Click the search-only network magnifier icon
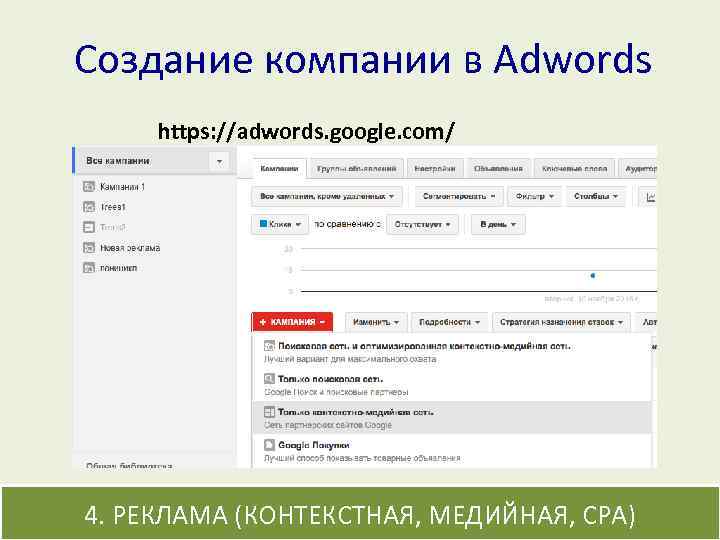The image size is (720, 540). point(270,379)
